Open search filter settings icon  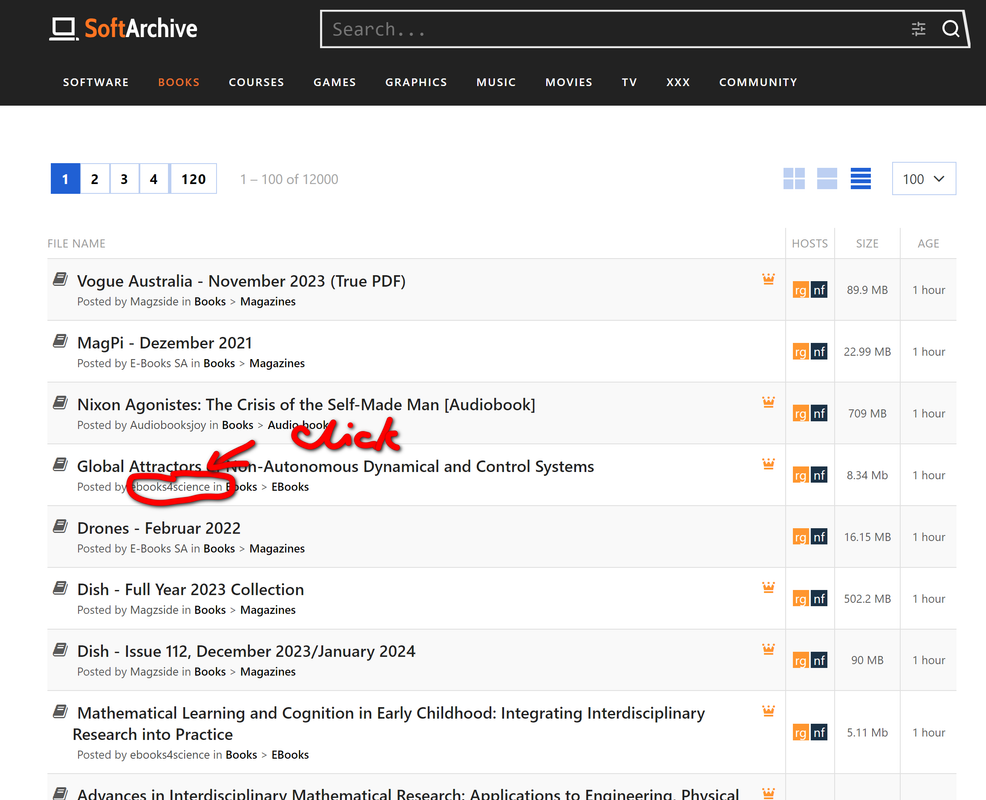(x=918, y=29)
